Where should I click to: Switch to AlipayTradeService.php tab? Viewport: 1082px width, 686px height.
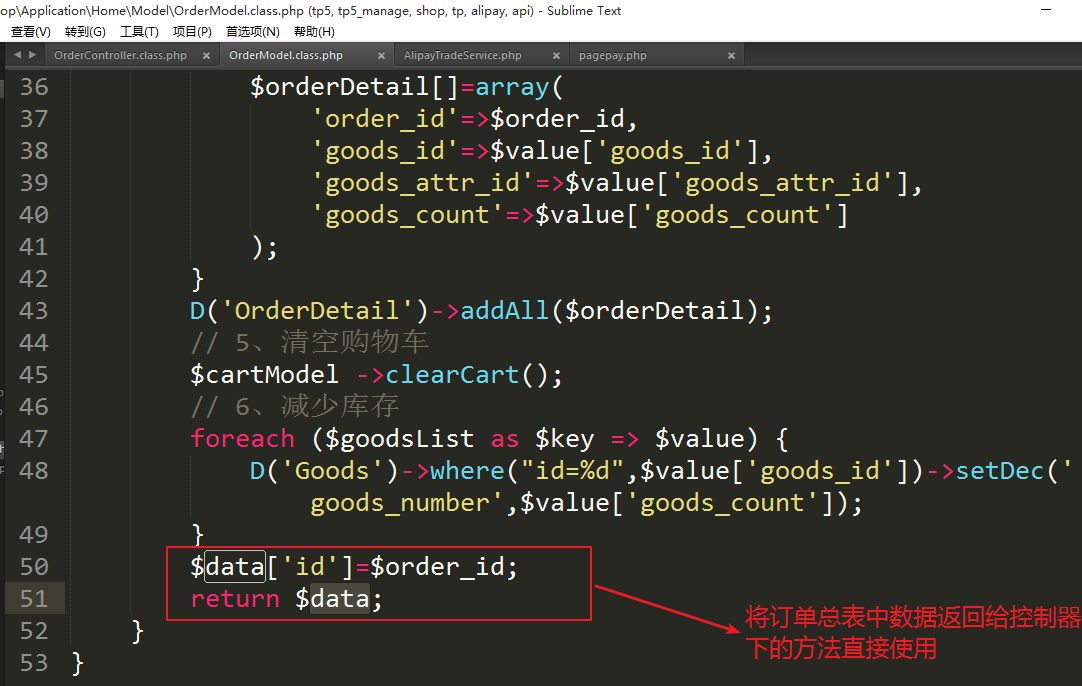463,56
